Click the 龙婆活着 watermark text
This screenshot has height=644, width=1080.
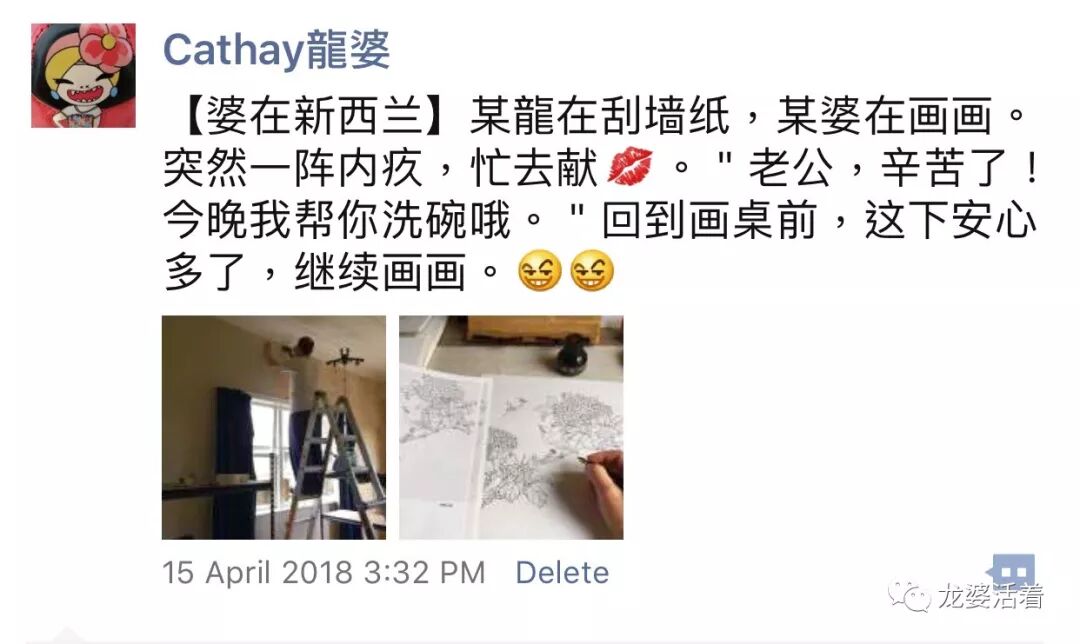[991, 596]
